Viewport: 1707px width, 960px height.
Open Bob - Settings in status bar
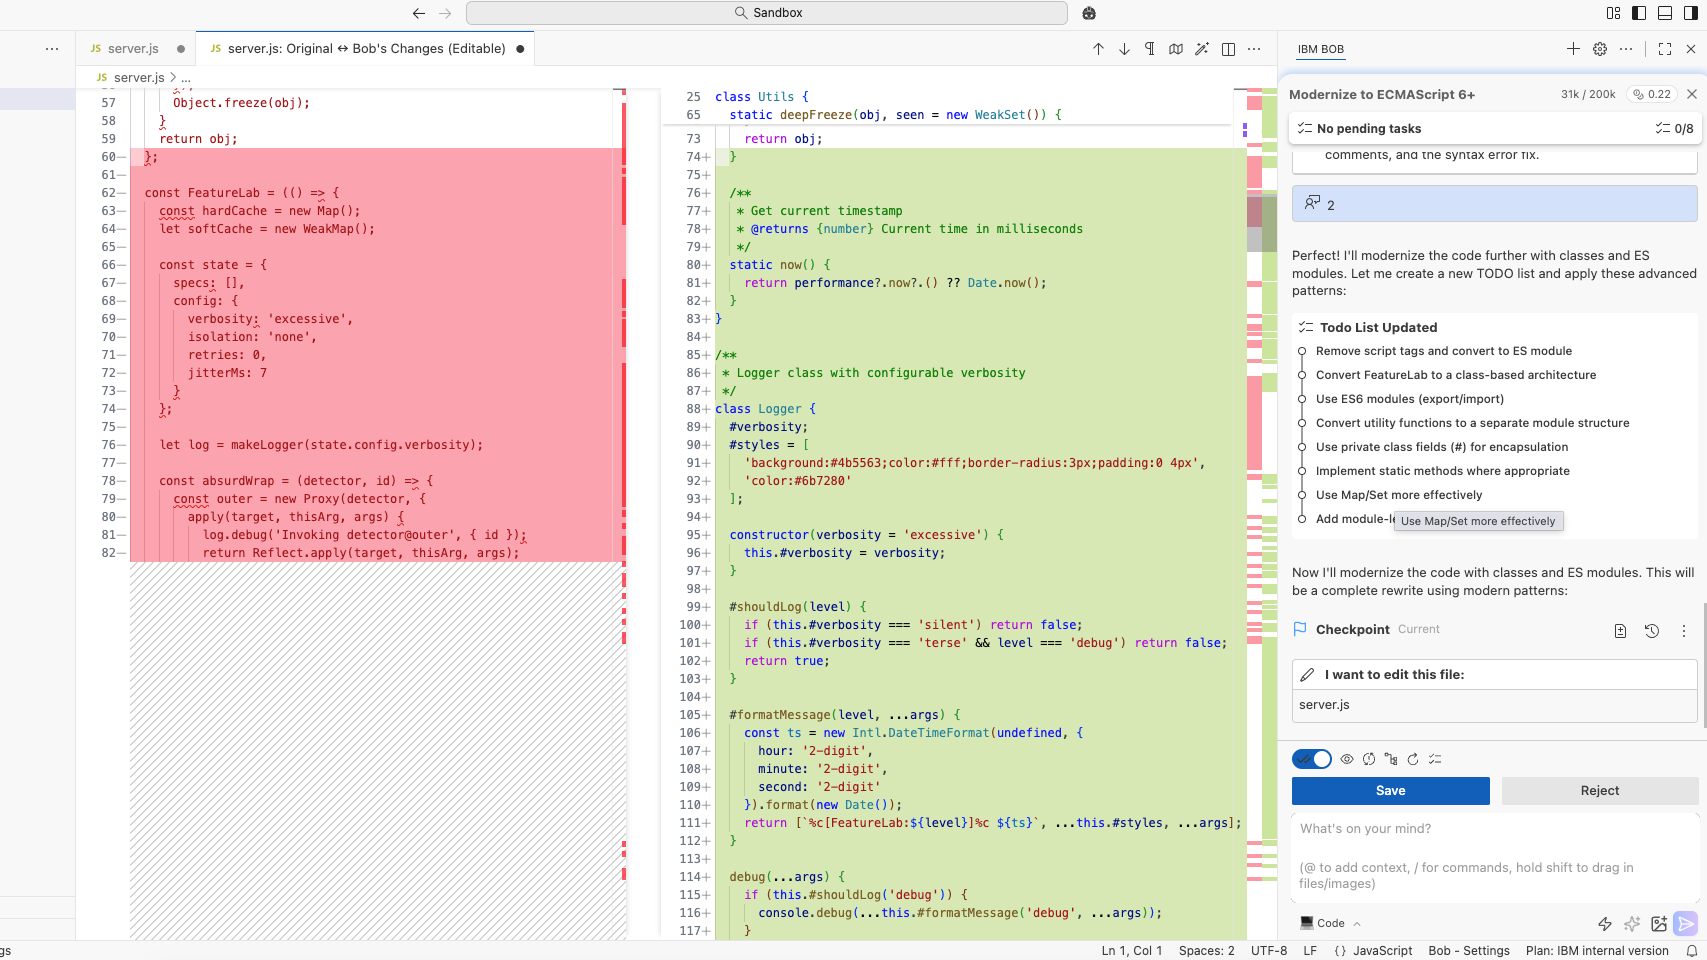pos(1469,951)
